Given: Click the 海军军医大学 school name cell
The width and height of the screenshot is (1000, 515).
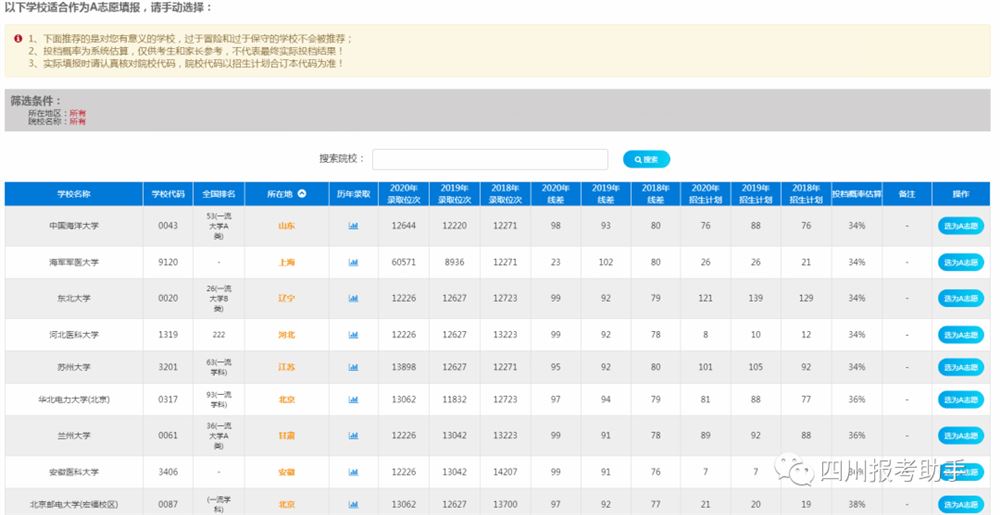Looking at the screenshot, I should [73, 263].
